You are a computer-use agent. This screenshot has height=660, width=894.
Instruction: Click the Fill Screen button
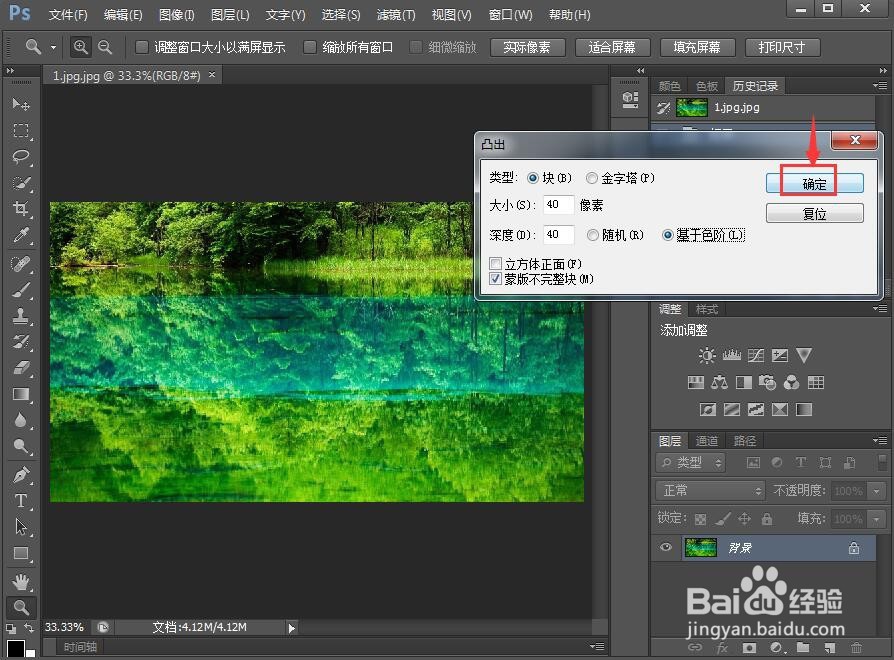point(697,47)
